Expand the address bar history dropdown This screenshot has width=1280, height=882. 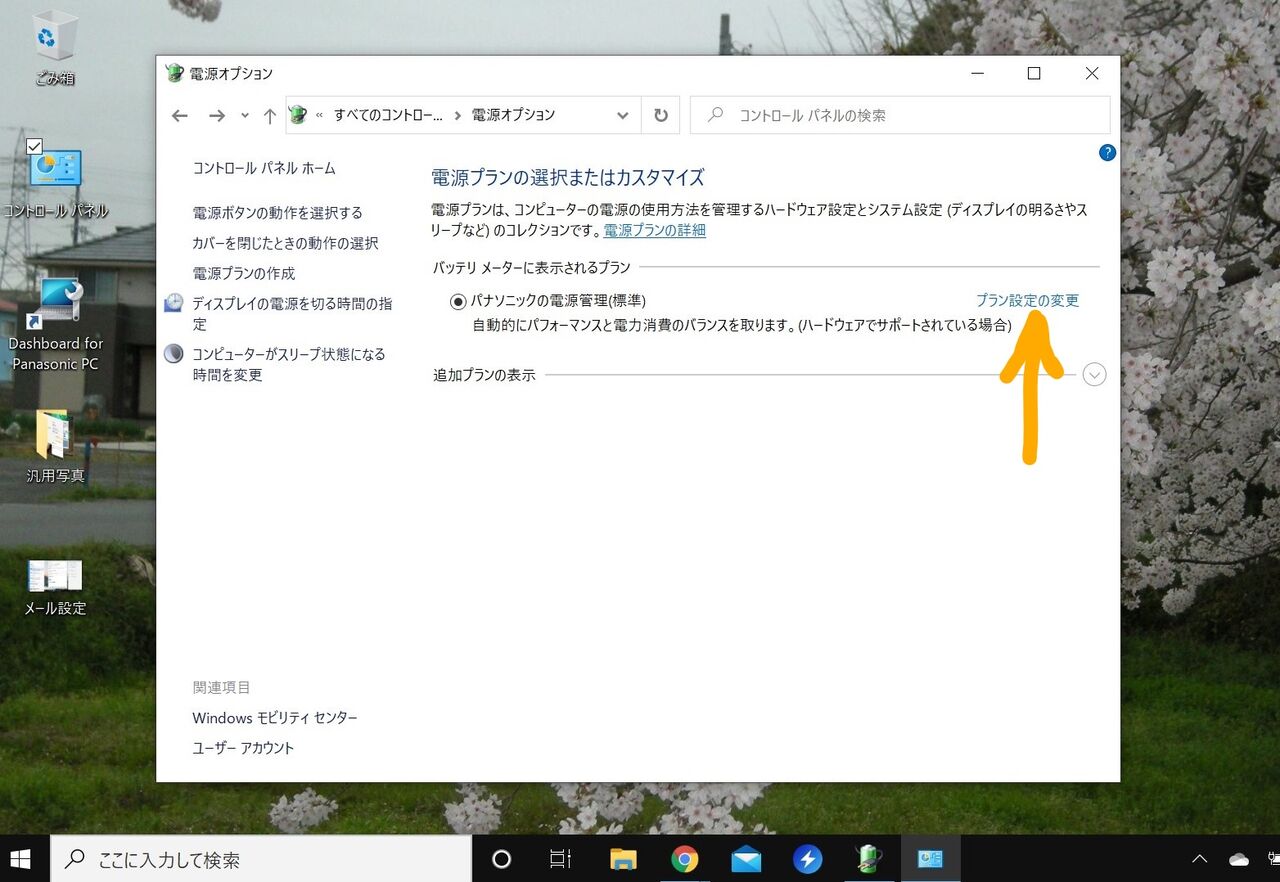coord(623,115)
